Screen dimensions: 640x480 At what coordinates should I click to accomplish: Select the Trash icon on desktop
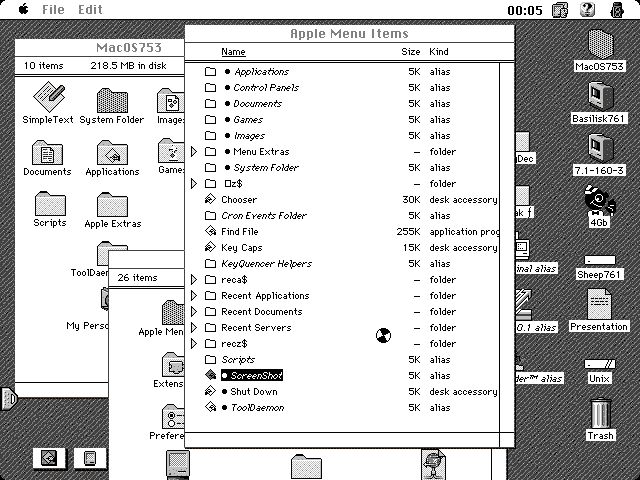[x=600, y=414]
